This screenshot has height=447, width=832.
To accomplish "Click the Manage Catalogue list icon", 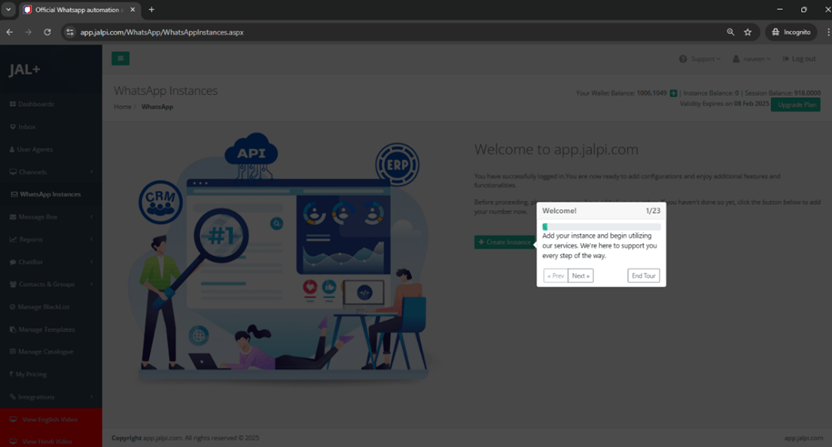I will click(x=13, y=352).
